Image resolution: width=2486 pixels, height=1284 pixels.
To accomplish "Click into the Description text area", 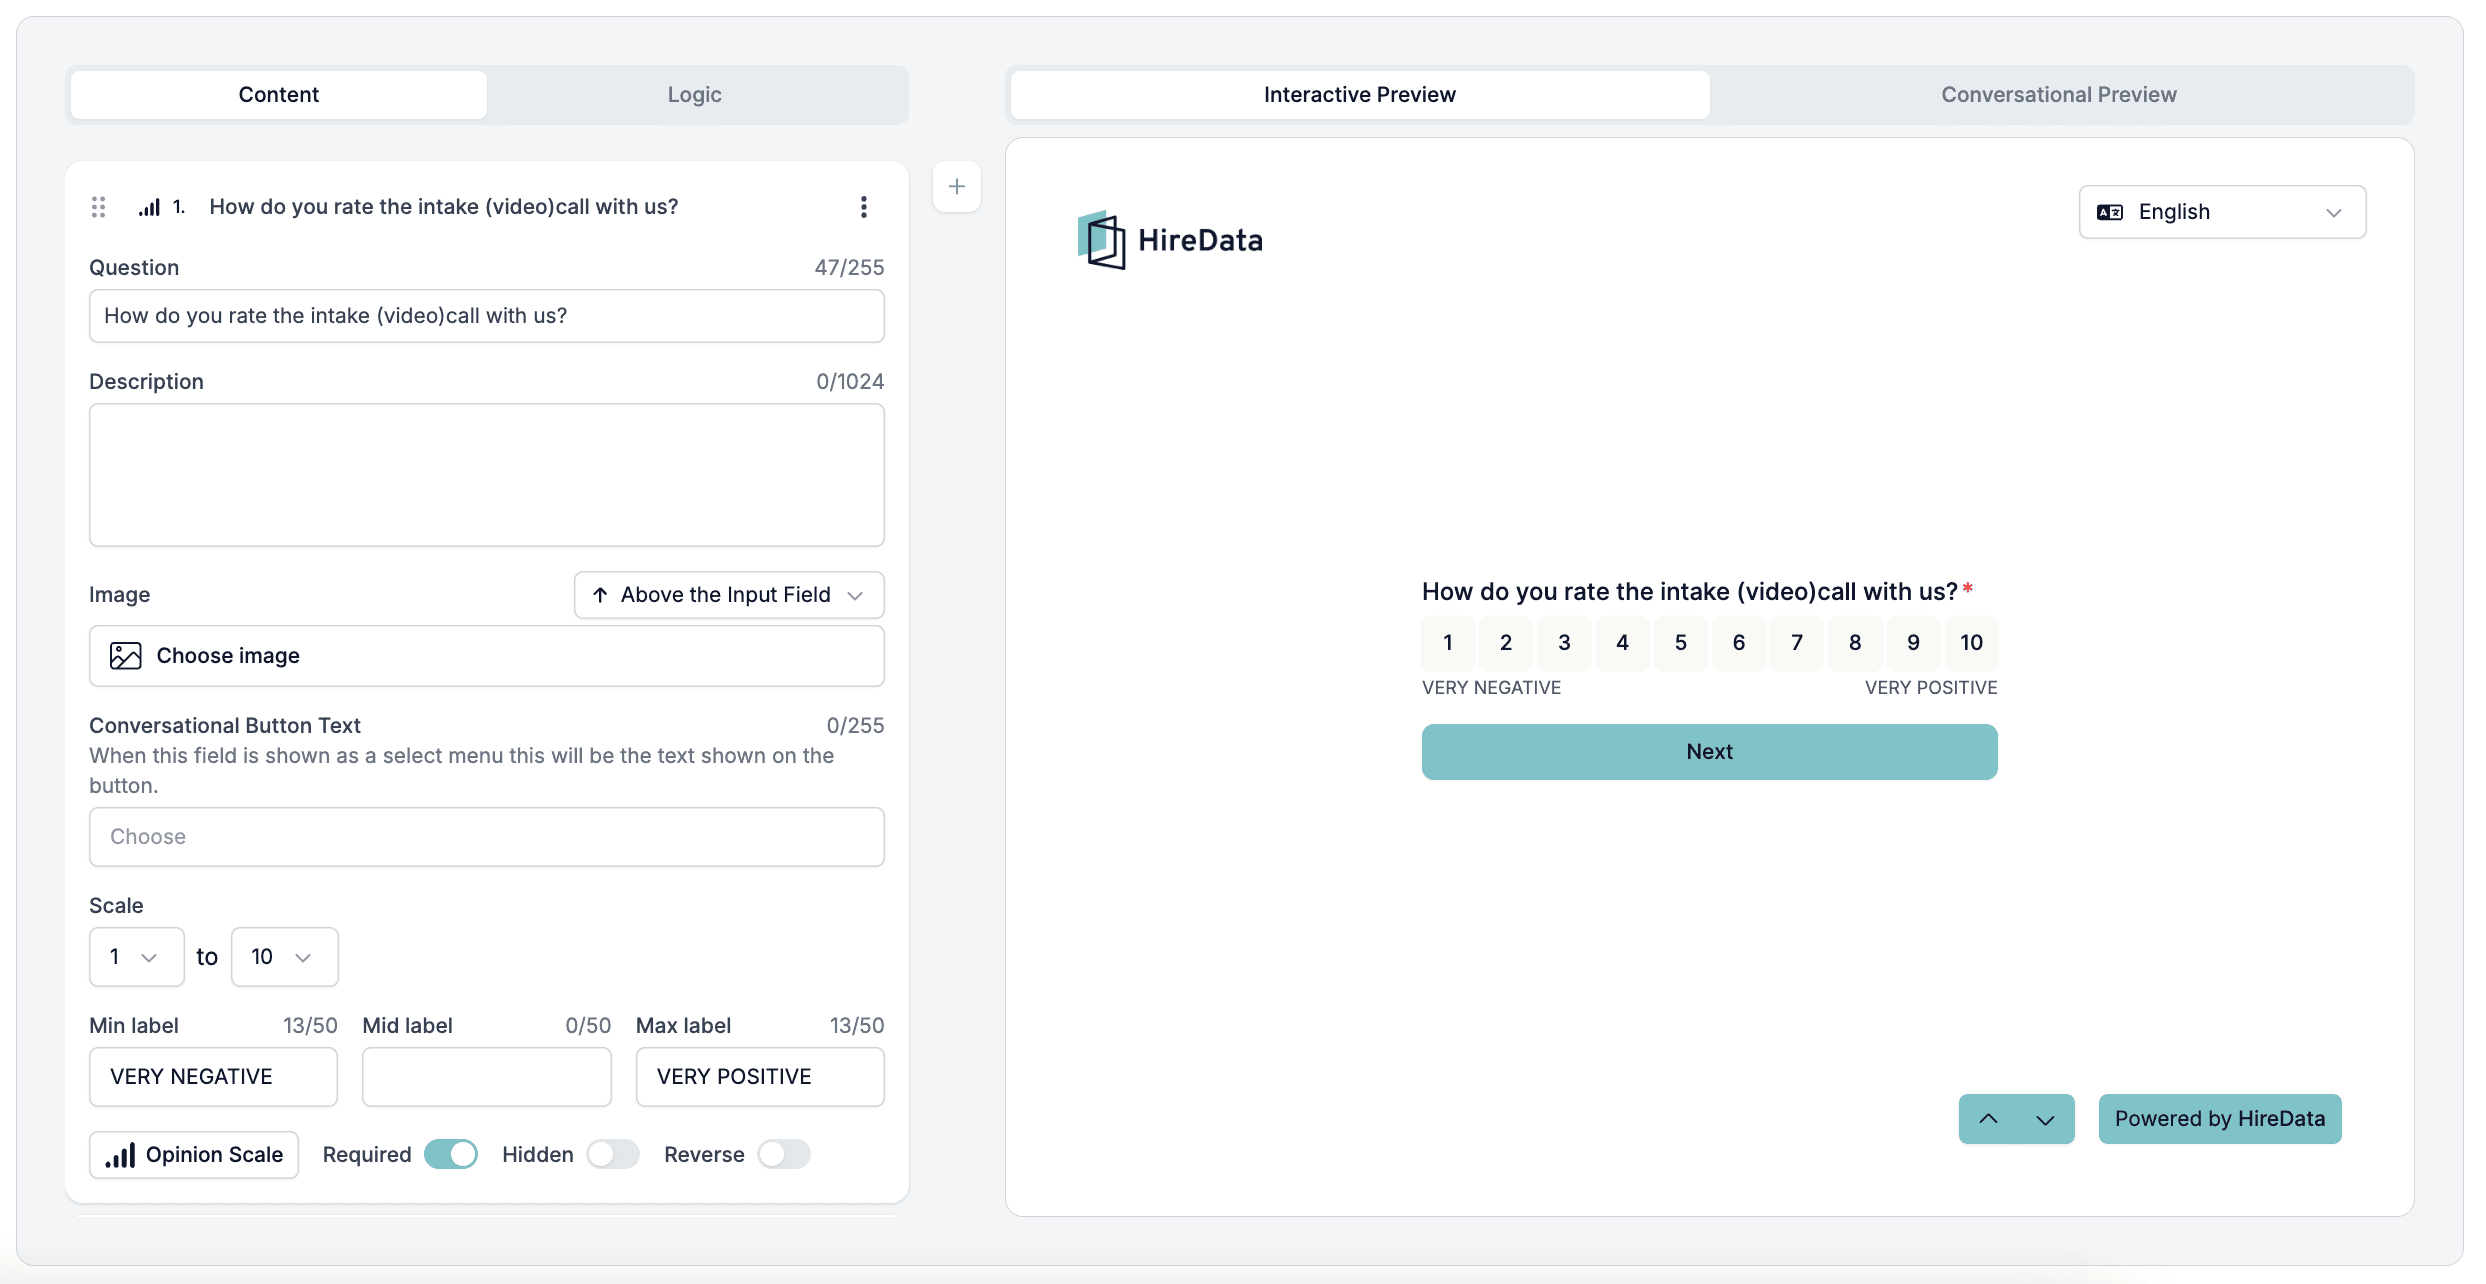I will (487, 475).
